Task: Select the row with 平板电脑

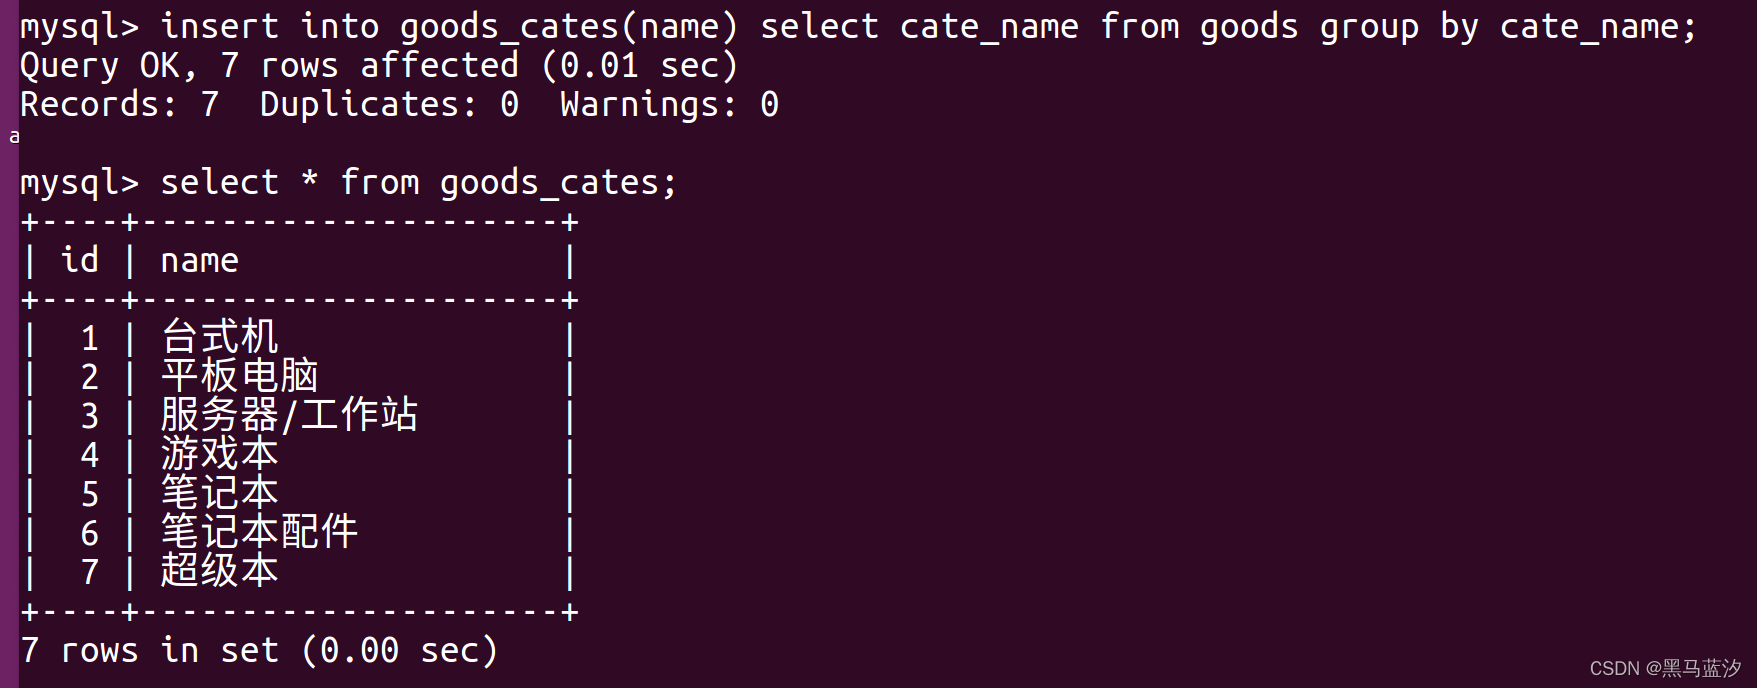Action: [299, 377]
